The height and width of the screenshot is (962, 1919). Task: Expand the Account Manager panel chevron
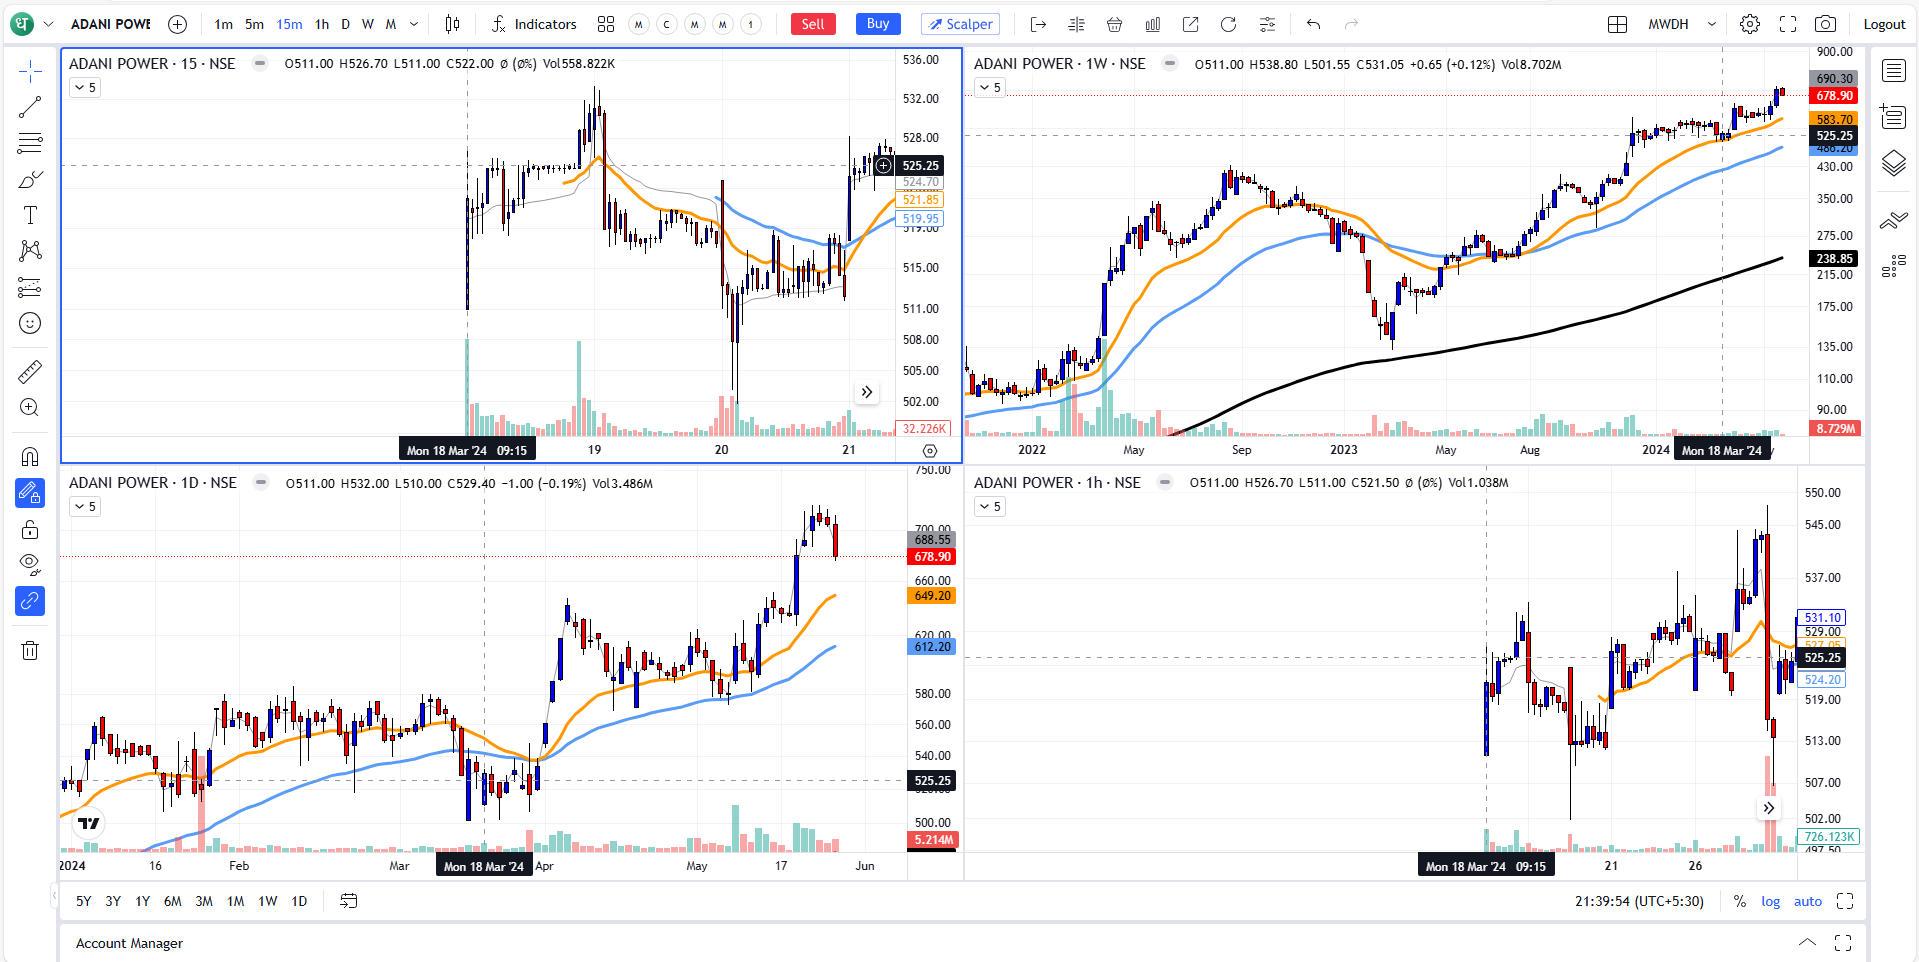(1807, 942)
